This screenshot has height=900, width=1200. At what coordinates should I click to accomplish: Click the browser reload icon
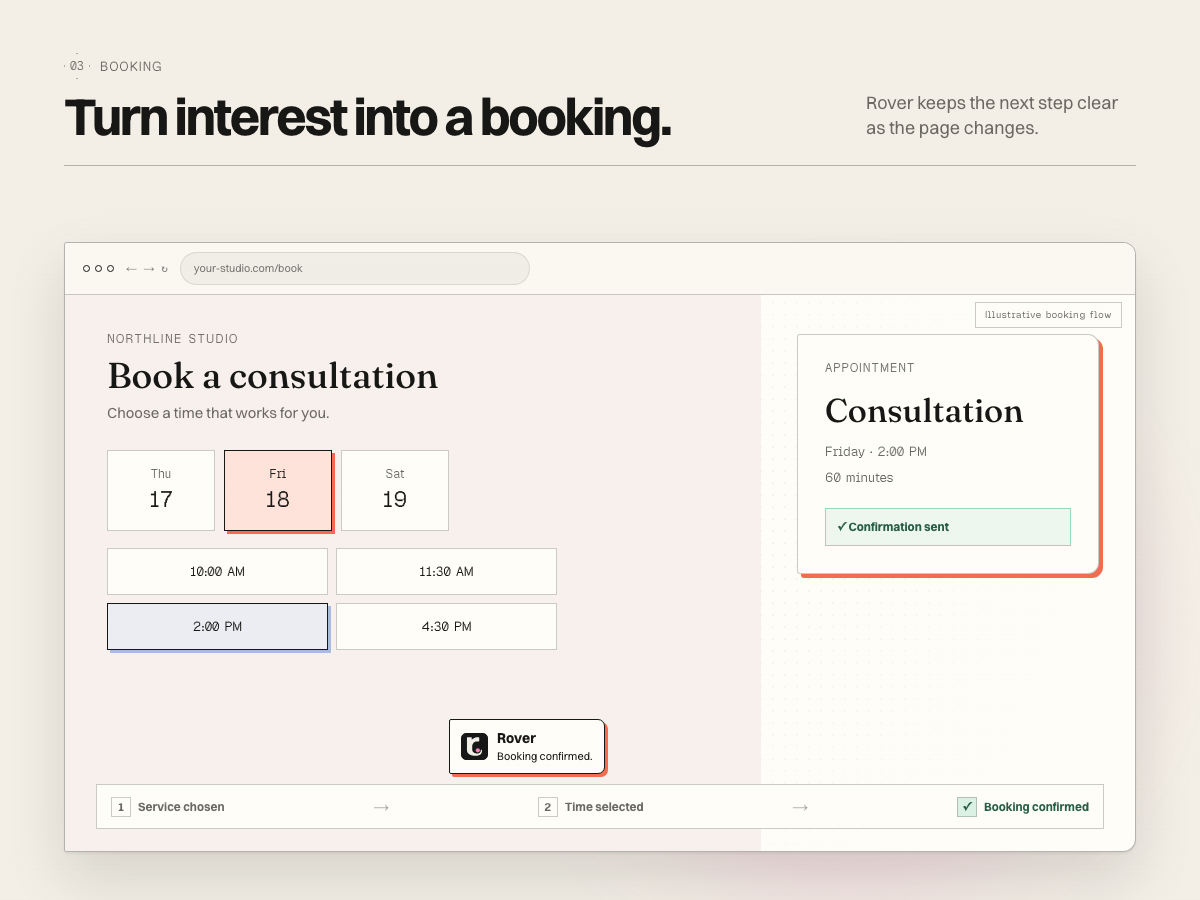click(x=165, y=269)
